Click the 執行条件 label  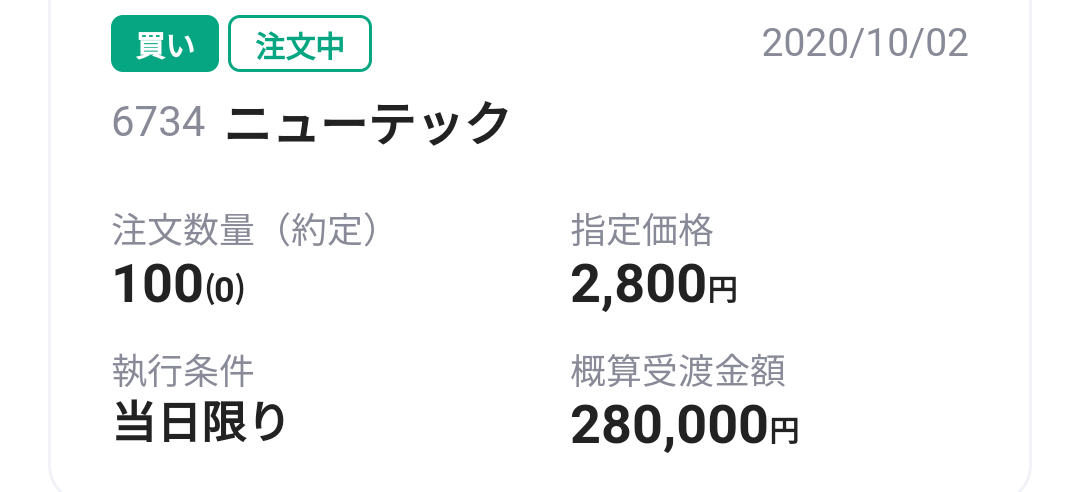click(x=183, y=371)
